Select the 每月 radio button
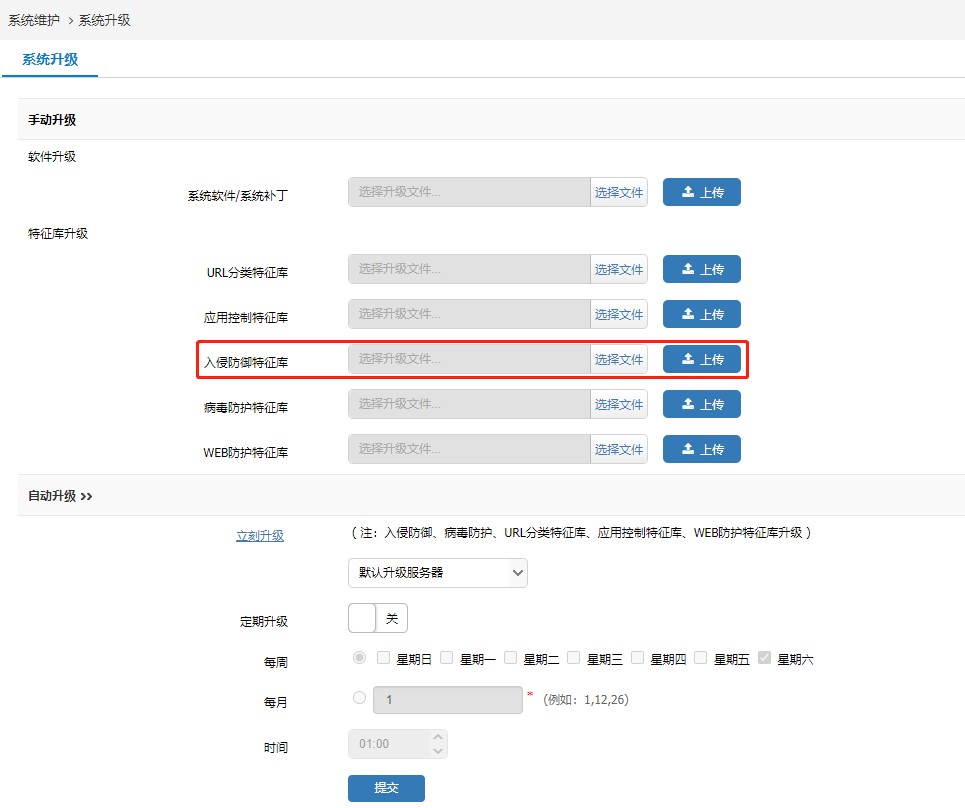Image resolution: width=965 pixels, height=808 pixels. click(x=359, y=697)
